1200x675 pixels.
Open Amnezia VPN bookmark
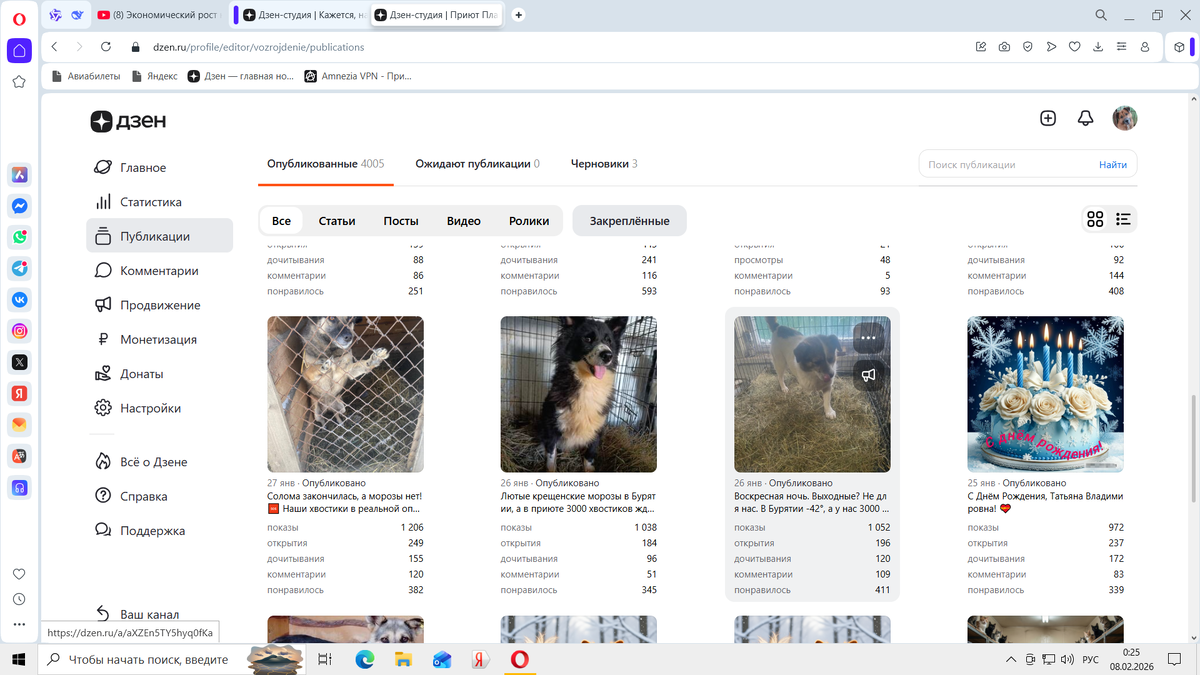(358, 76)
